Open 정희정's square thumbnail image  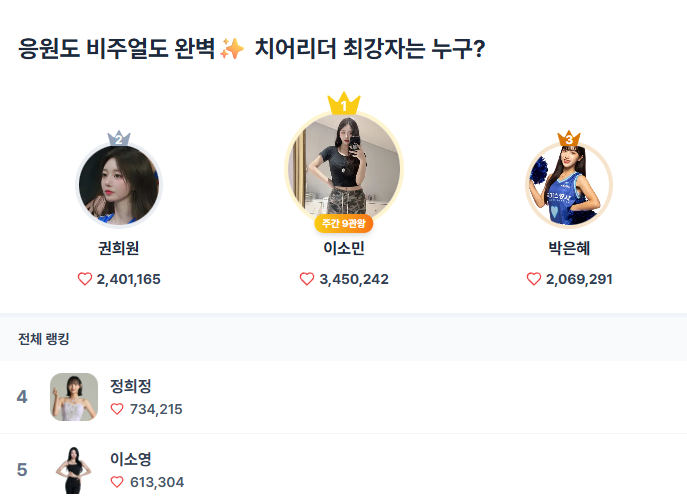[x=74, y=397]
